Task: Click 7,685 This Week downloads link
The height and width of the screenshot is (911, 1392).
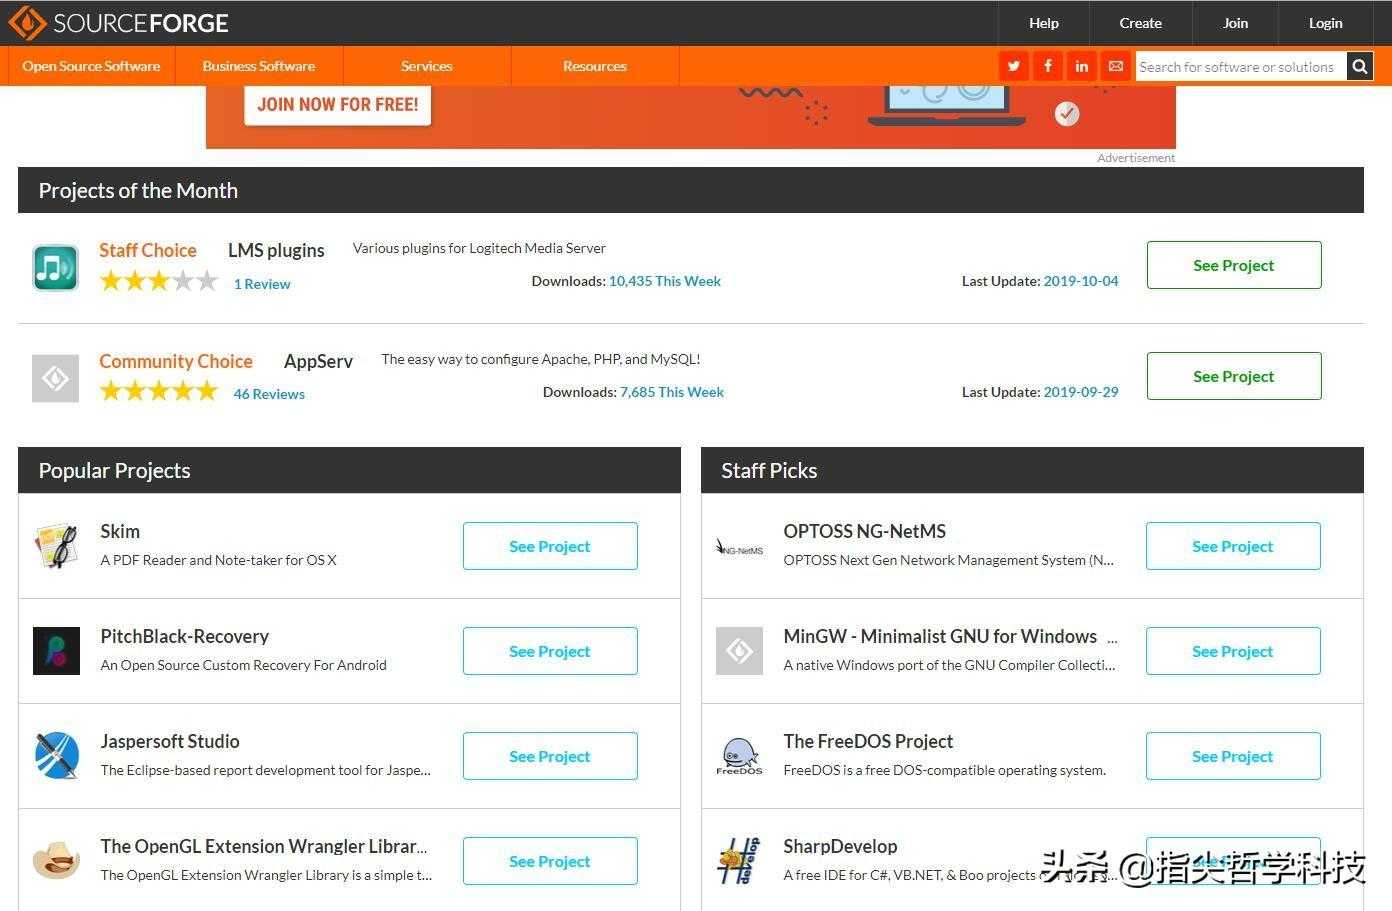Action: pos(672,392)
